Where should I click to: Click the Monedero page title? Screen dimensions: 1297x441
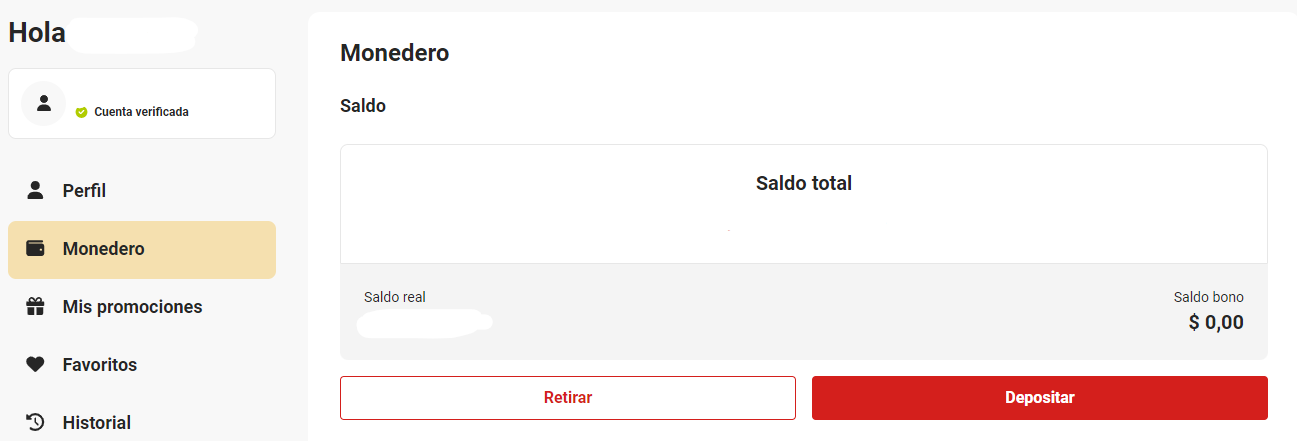[395, 53]
